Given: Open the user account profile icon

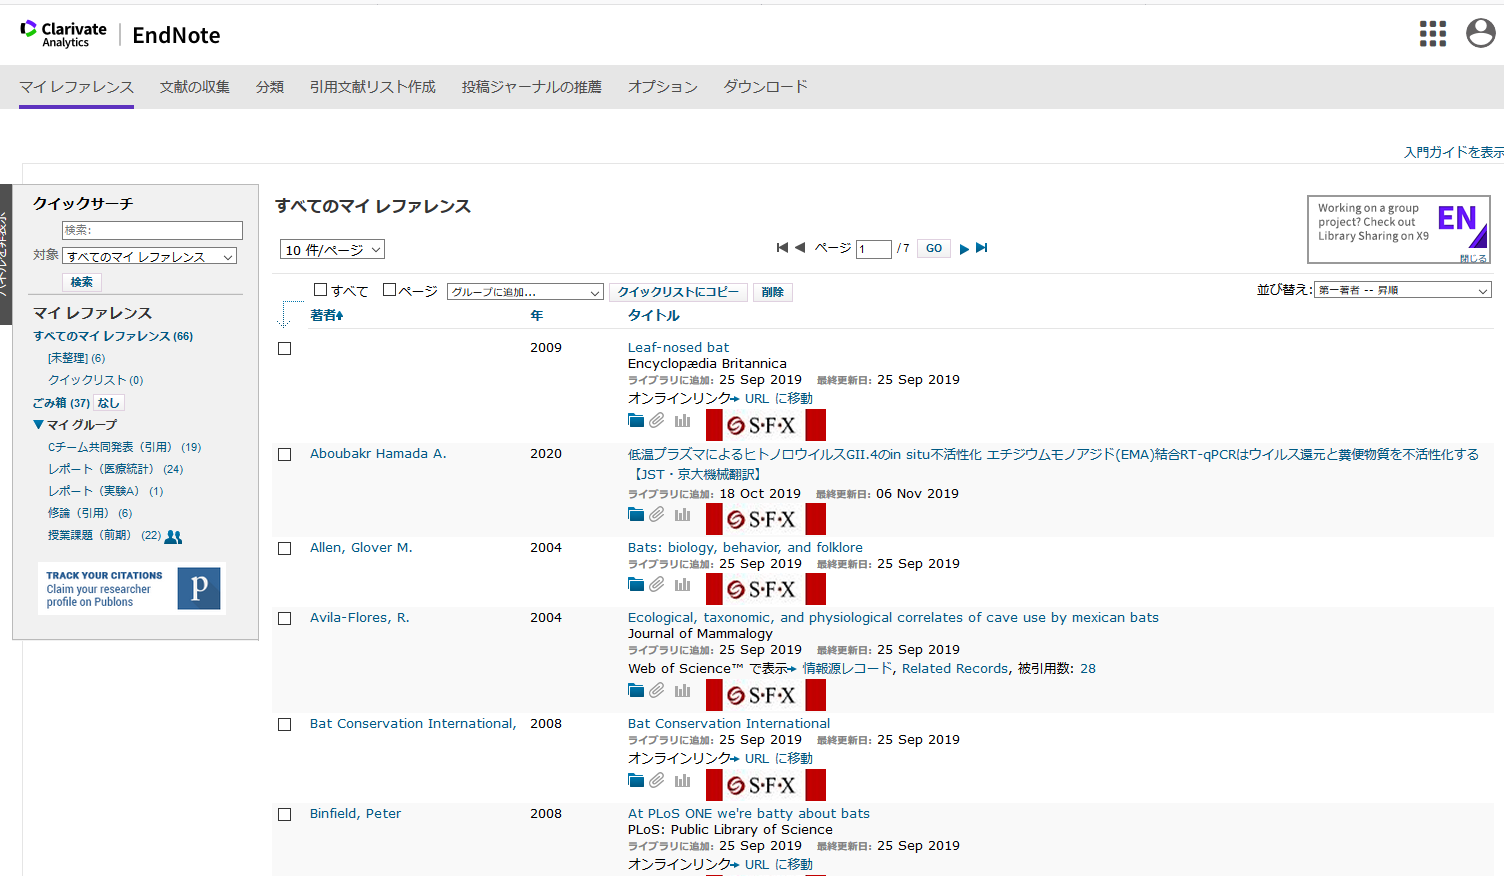Looking at the screenshot, I should coord(1481,33).
